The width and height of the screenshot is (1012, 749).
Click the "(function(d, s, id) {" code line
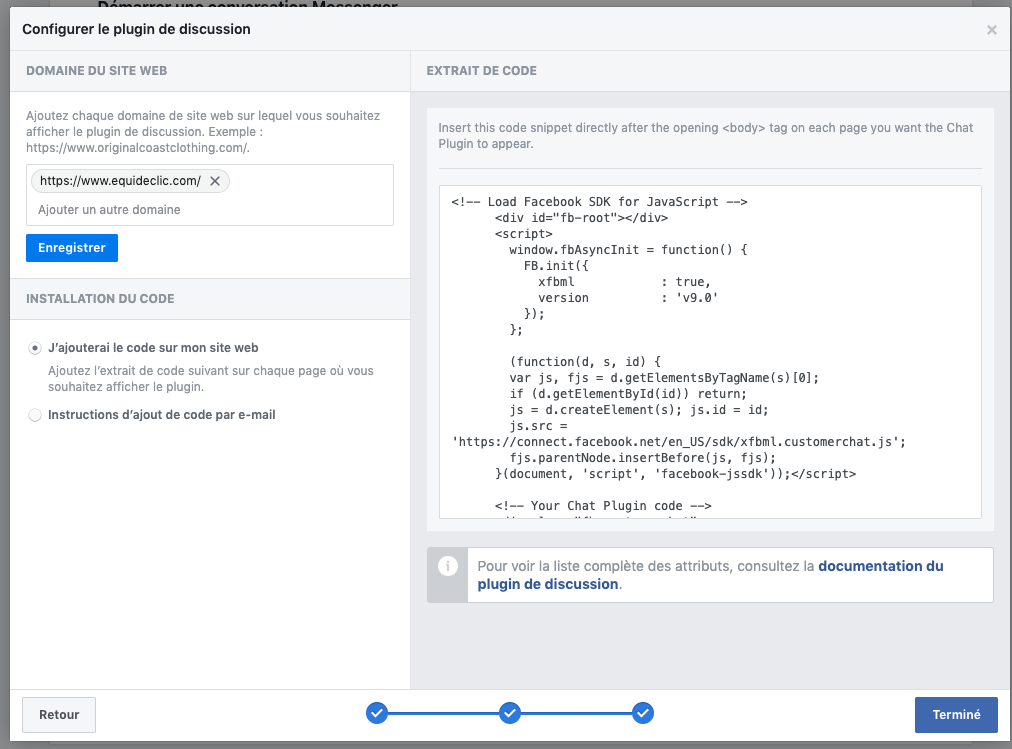click(585, 362)
